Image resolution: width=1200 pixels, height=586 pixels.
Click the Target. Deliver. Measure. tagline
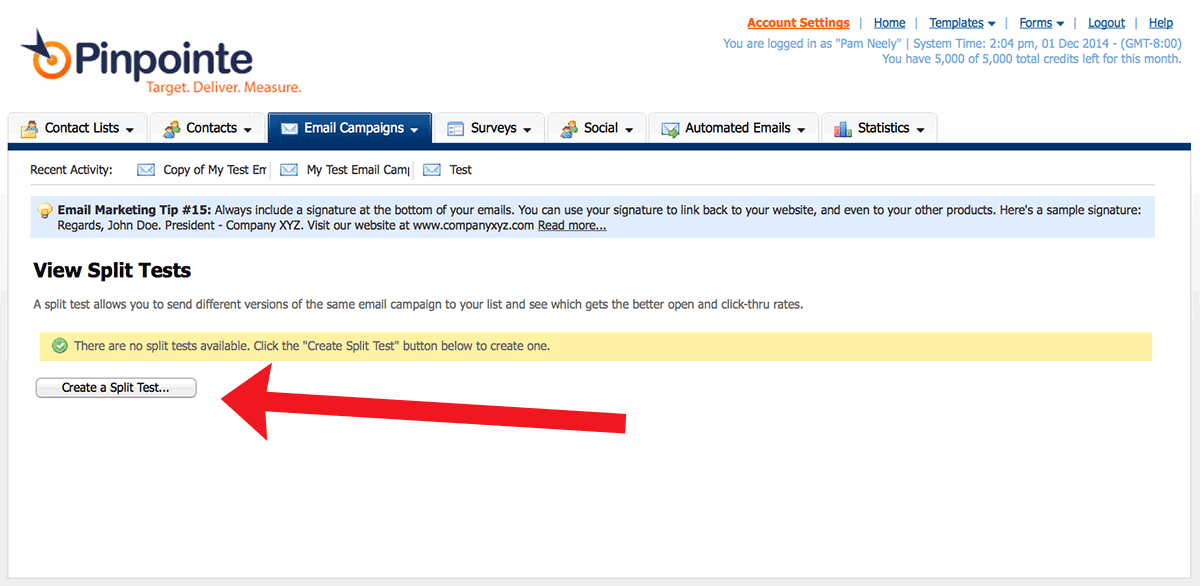[x=224, y=88]
